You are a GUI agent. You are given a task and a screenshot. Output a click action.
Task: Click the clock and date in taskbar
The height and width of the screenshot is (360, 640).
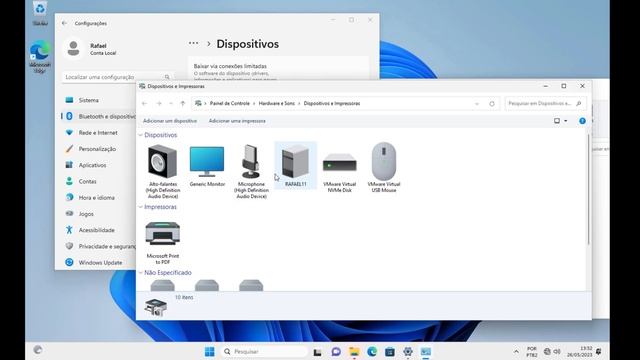click(x=580, y=351)
